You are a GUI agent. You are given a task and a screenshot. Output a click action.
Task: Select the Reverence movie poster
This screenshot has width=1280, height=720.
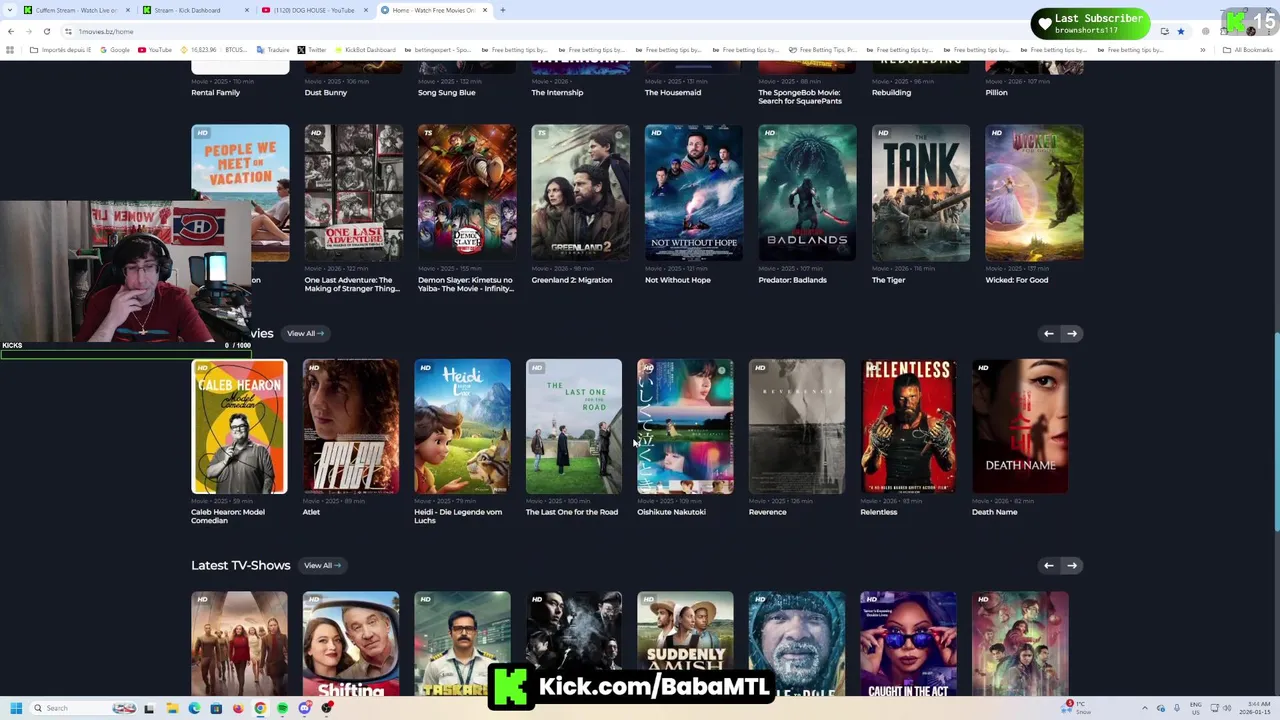point(797,427)
